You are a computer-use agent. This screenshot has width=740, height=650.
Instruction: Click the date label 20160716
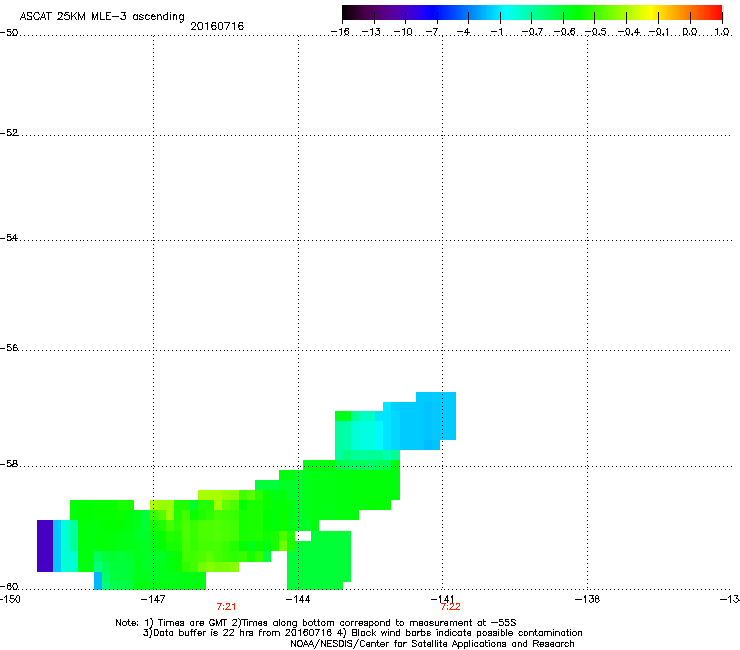(217, 26)
